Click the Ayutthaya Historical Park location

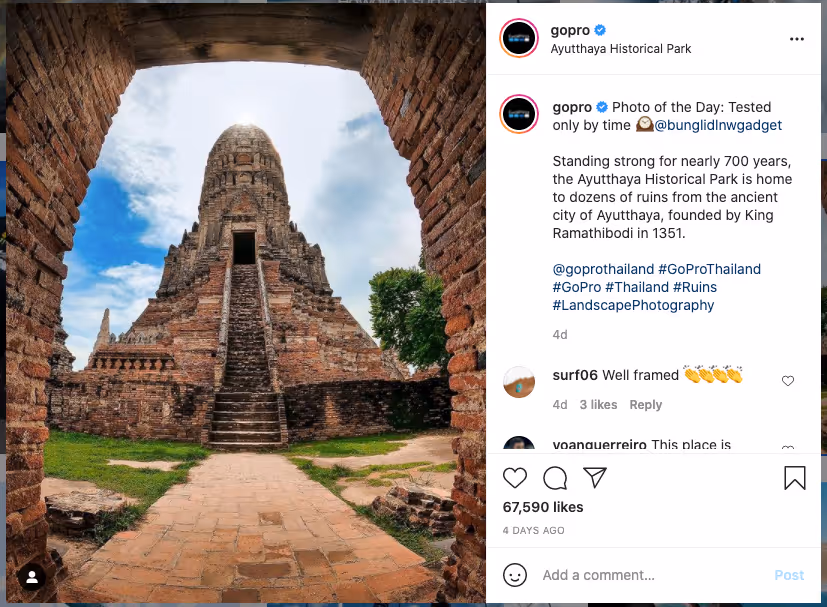pos(620,49)
